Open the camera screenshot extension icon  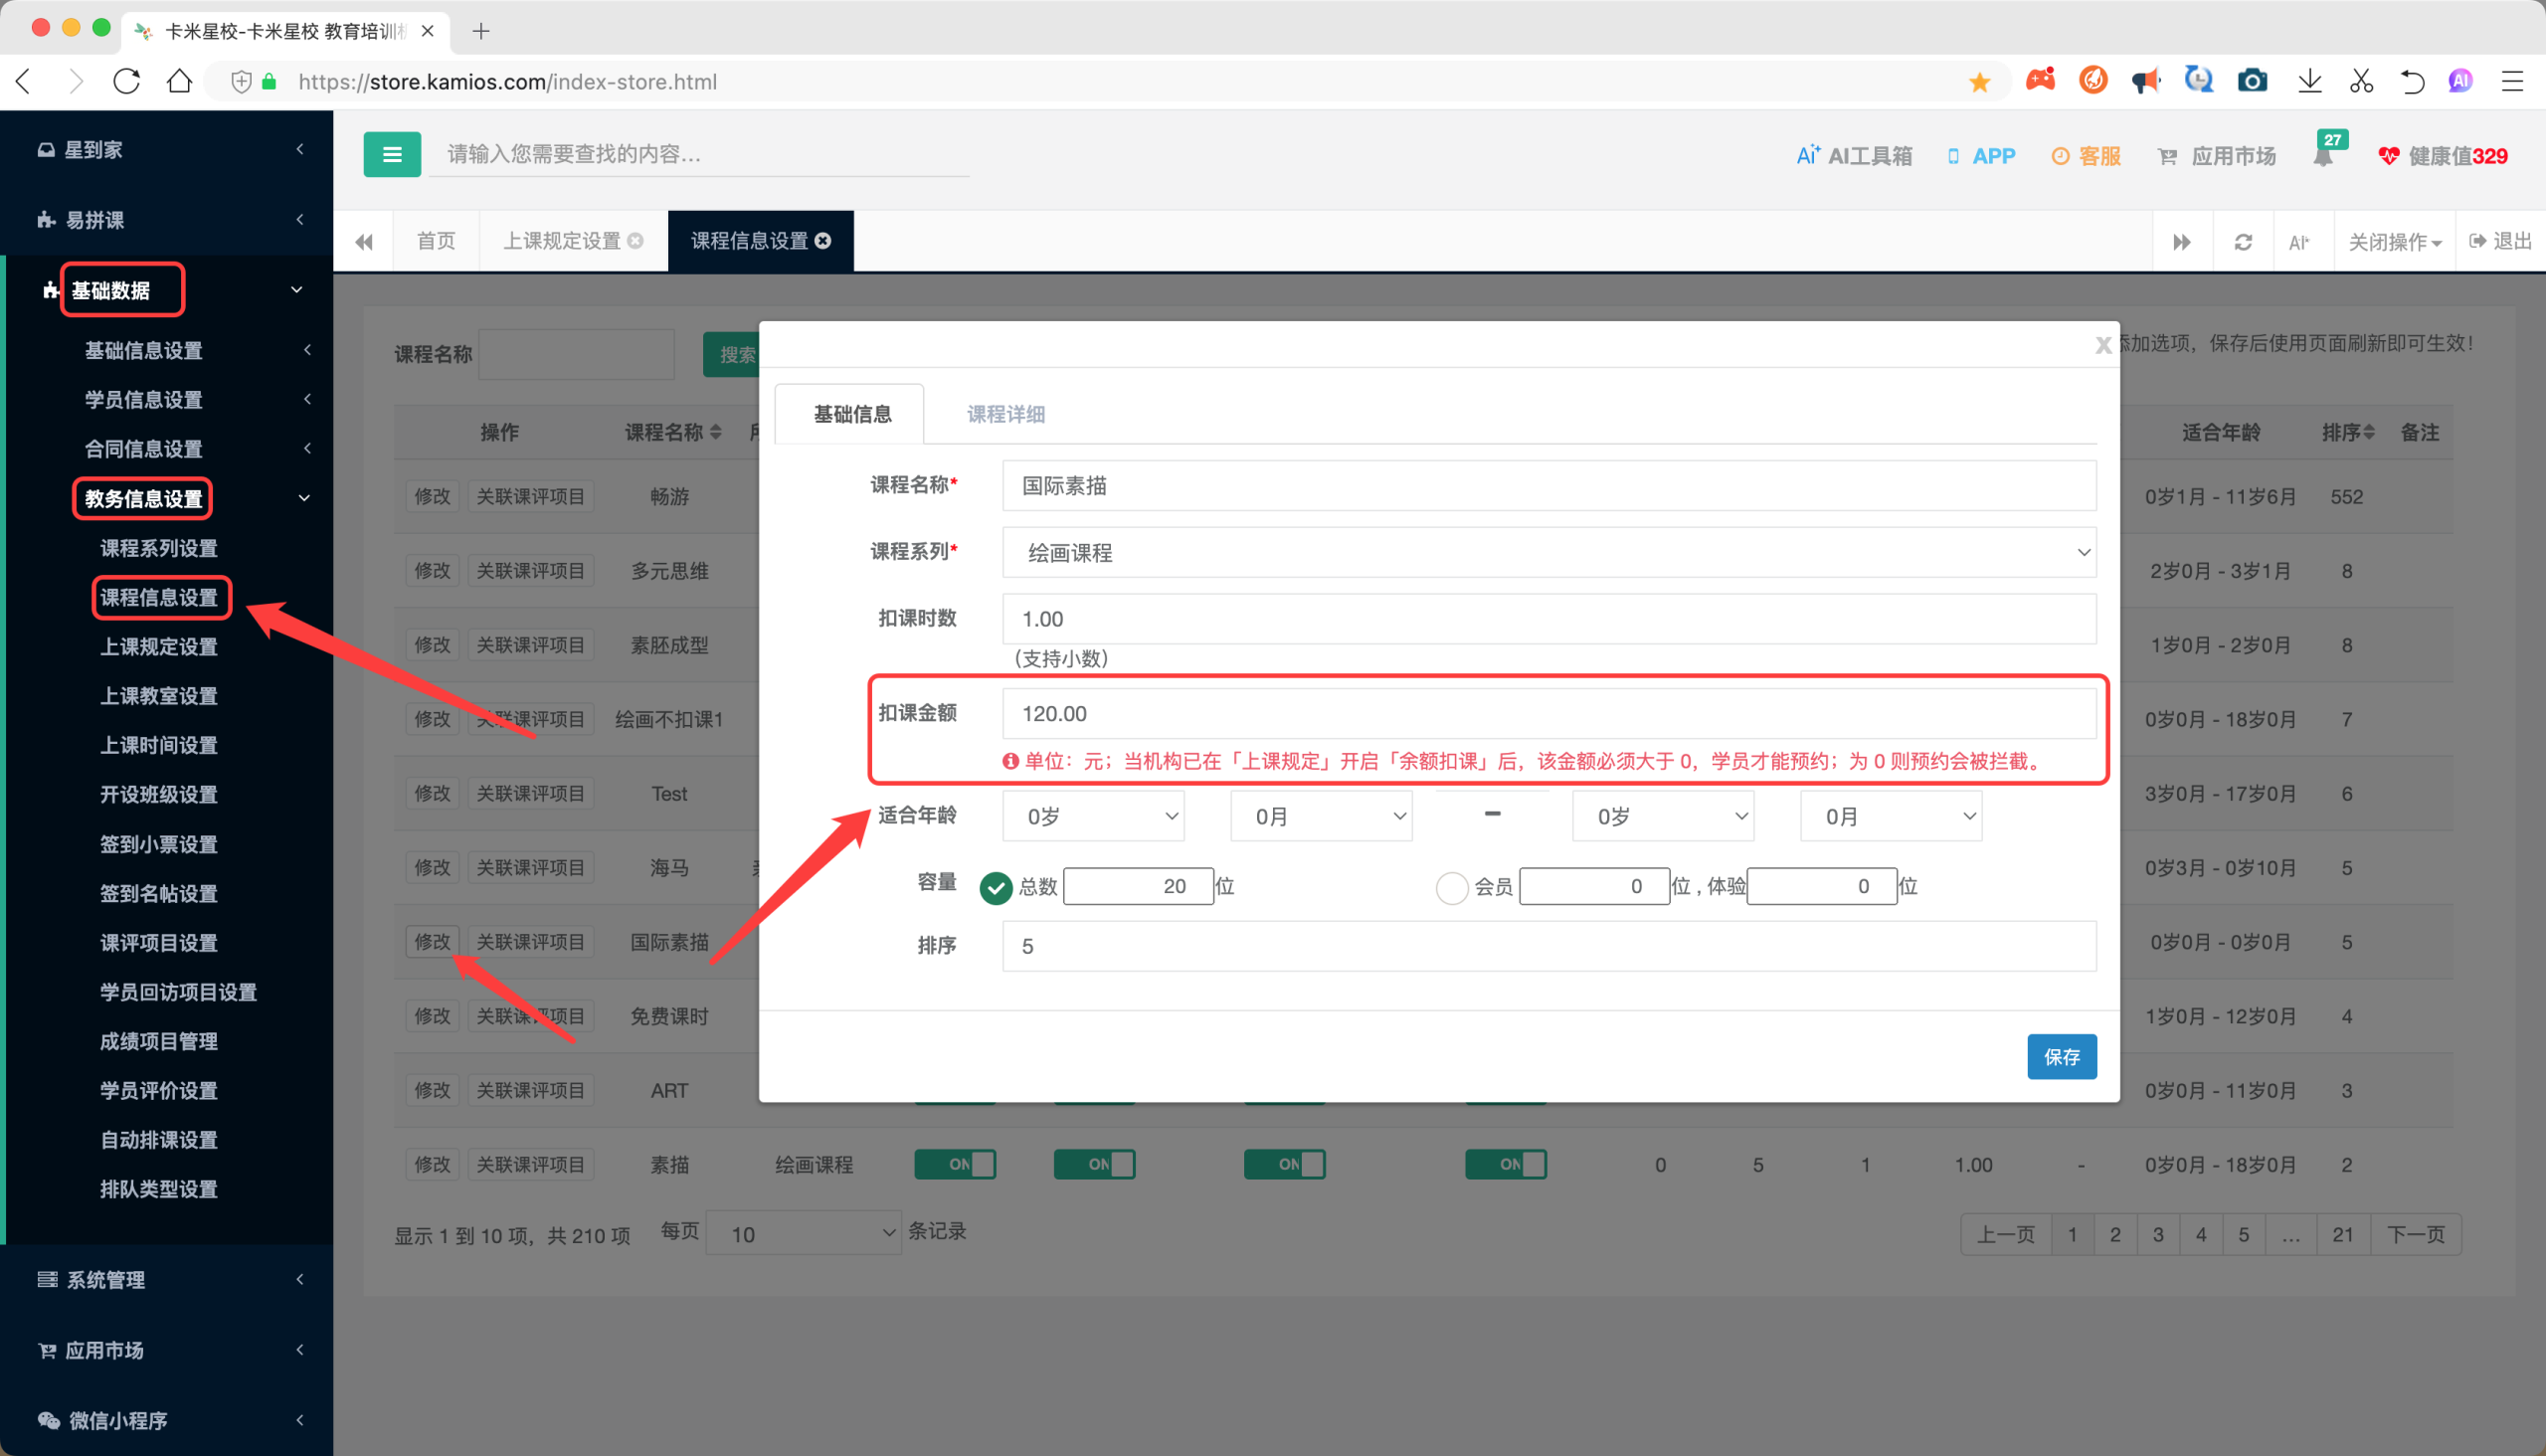[x=2252, y=81]
